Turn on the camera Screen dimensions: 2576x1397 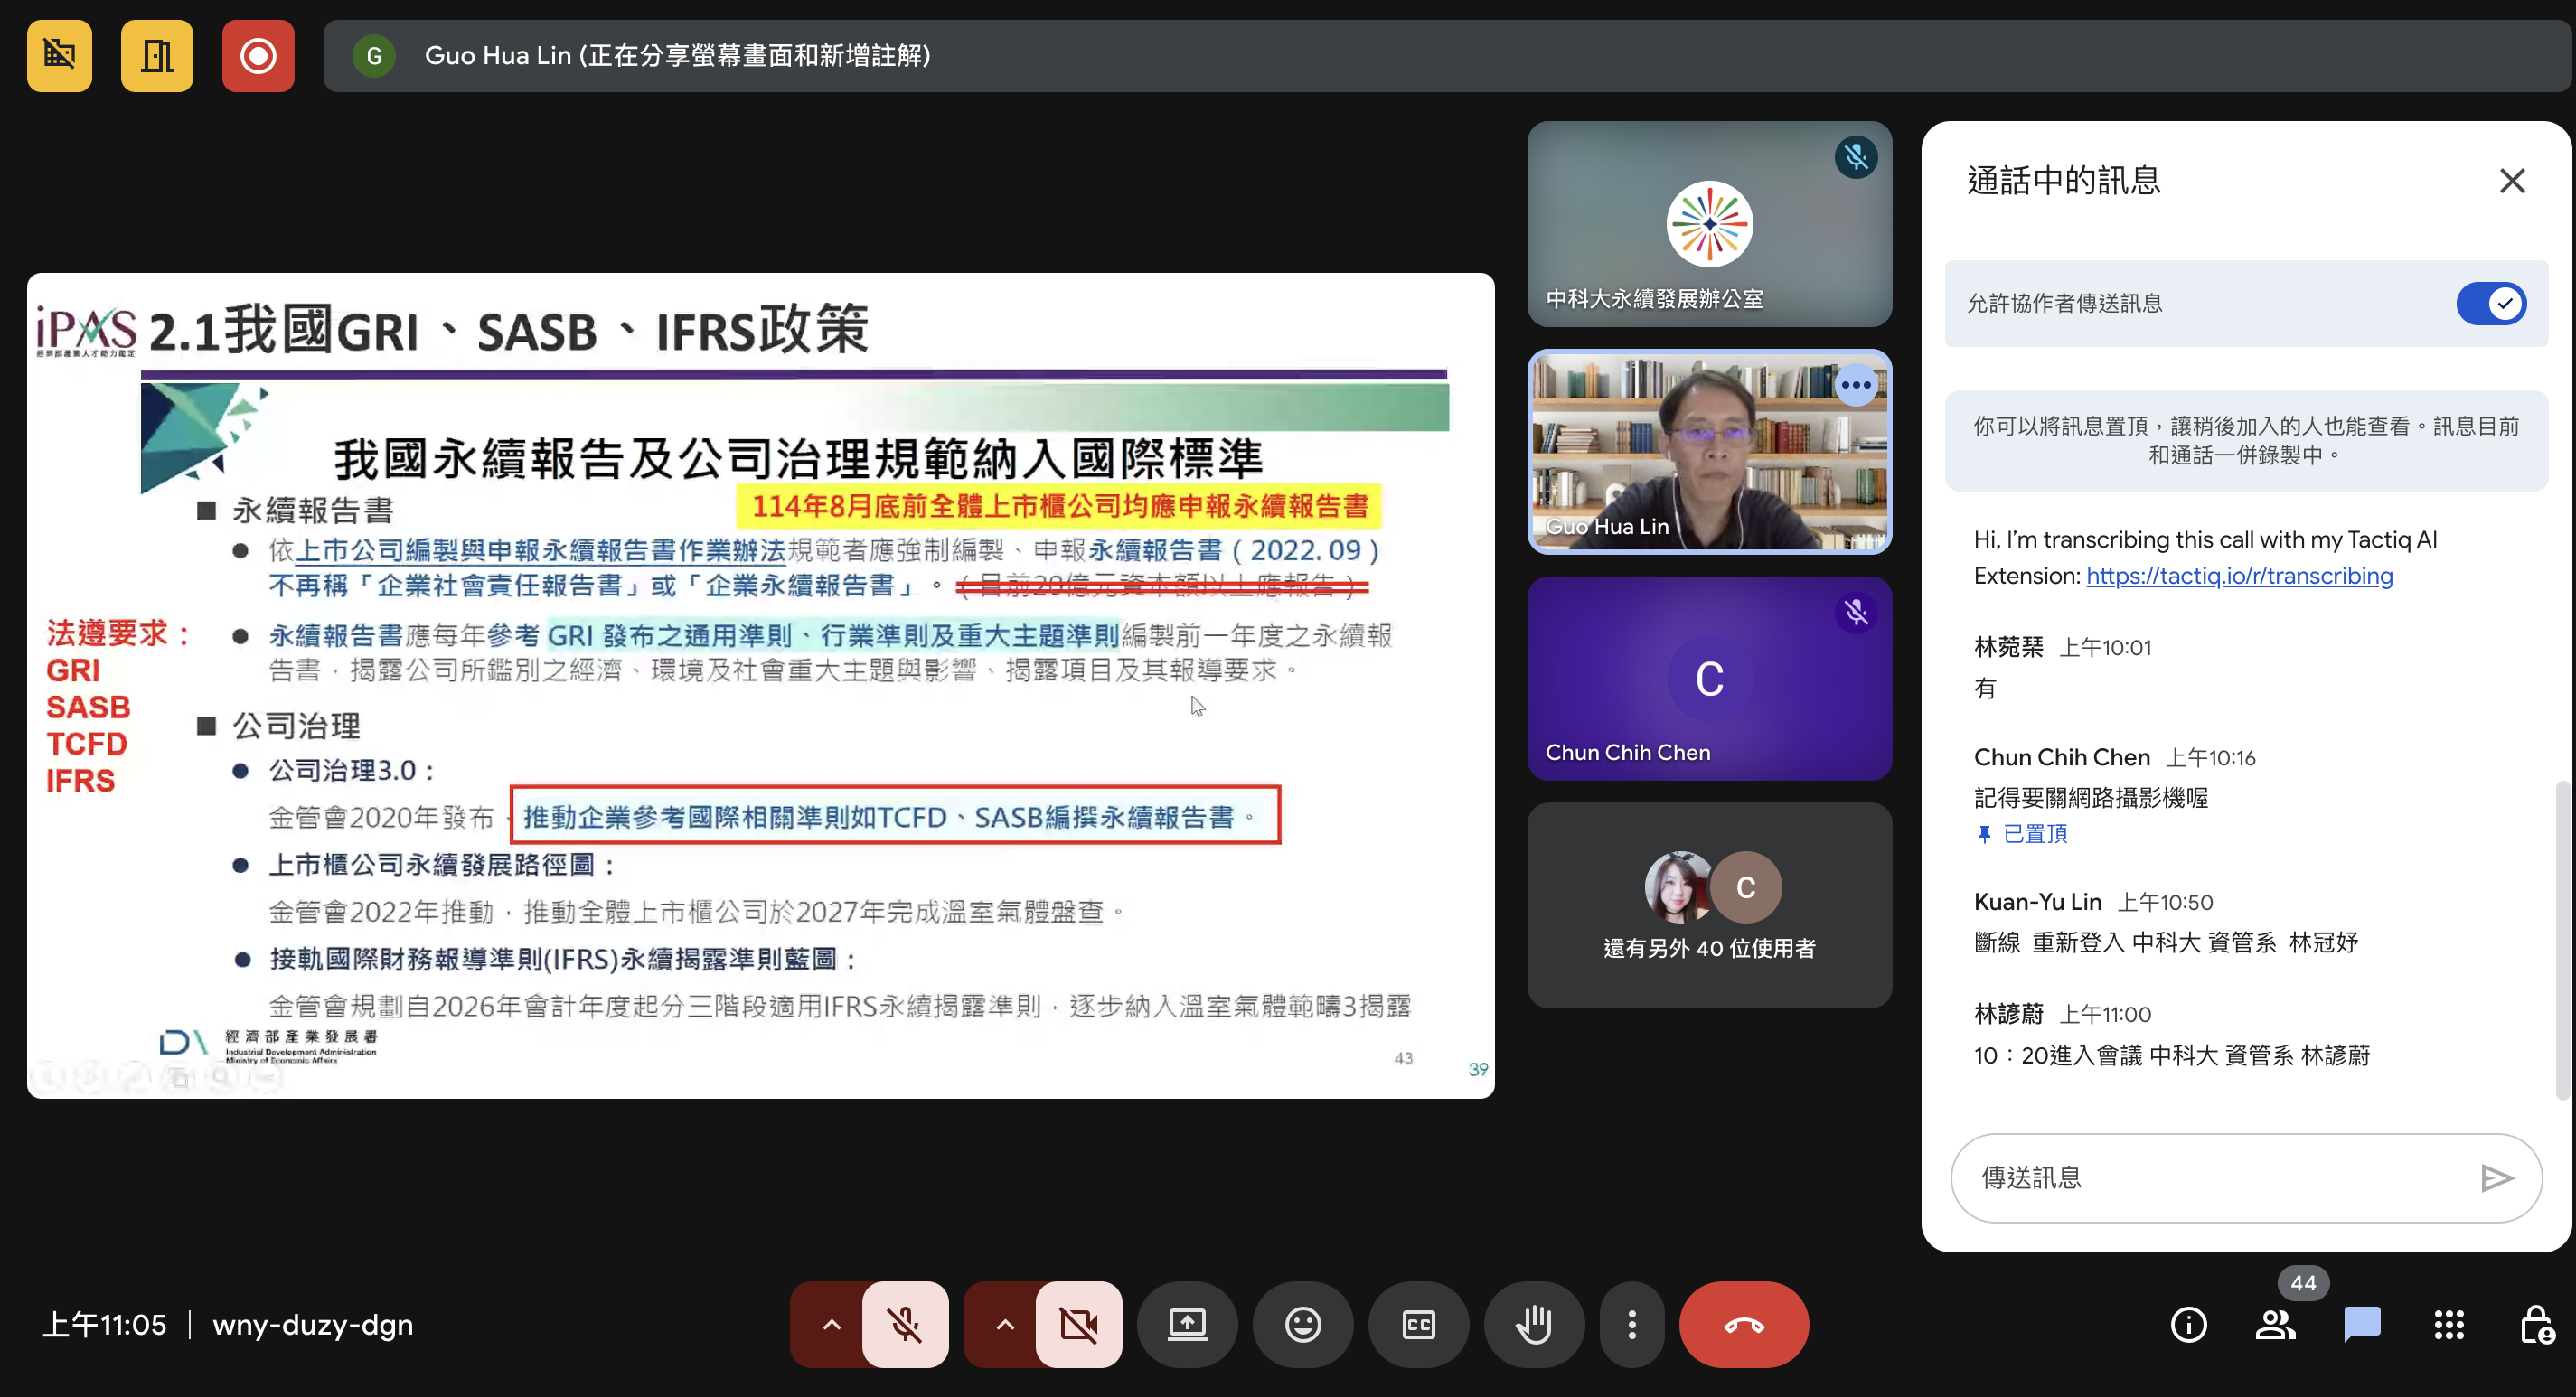(1078, 1325)
